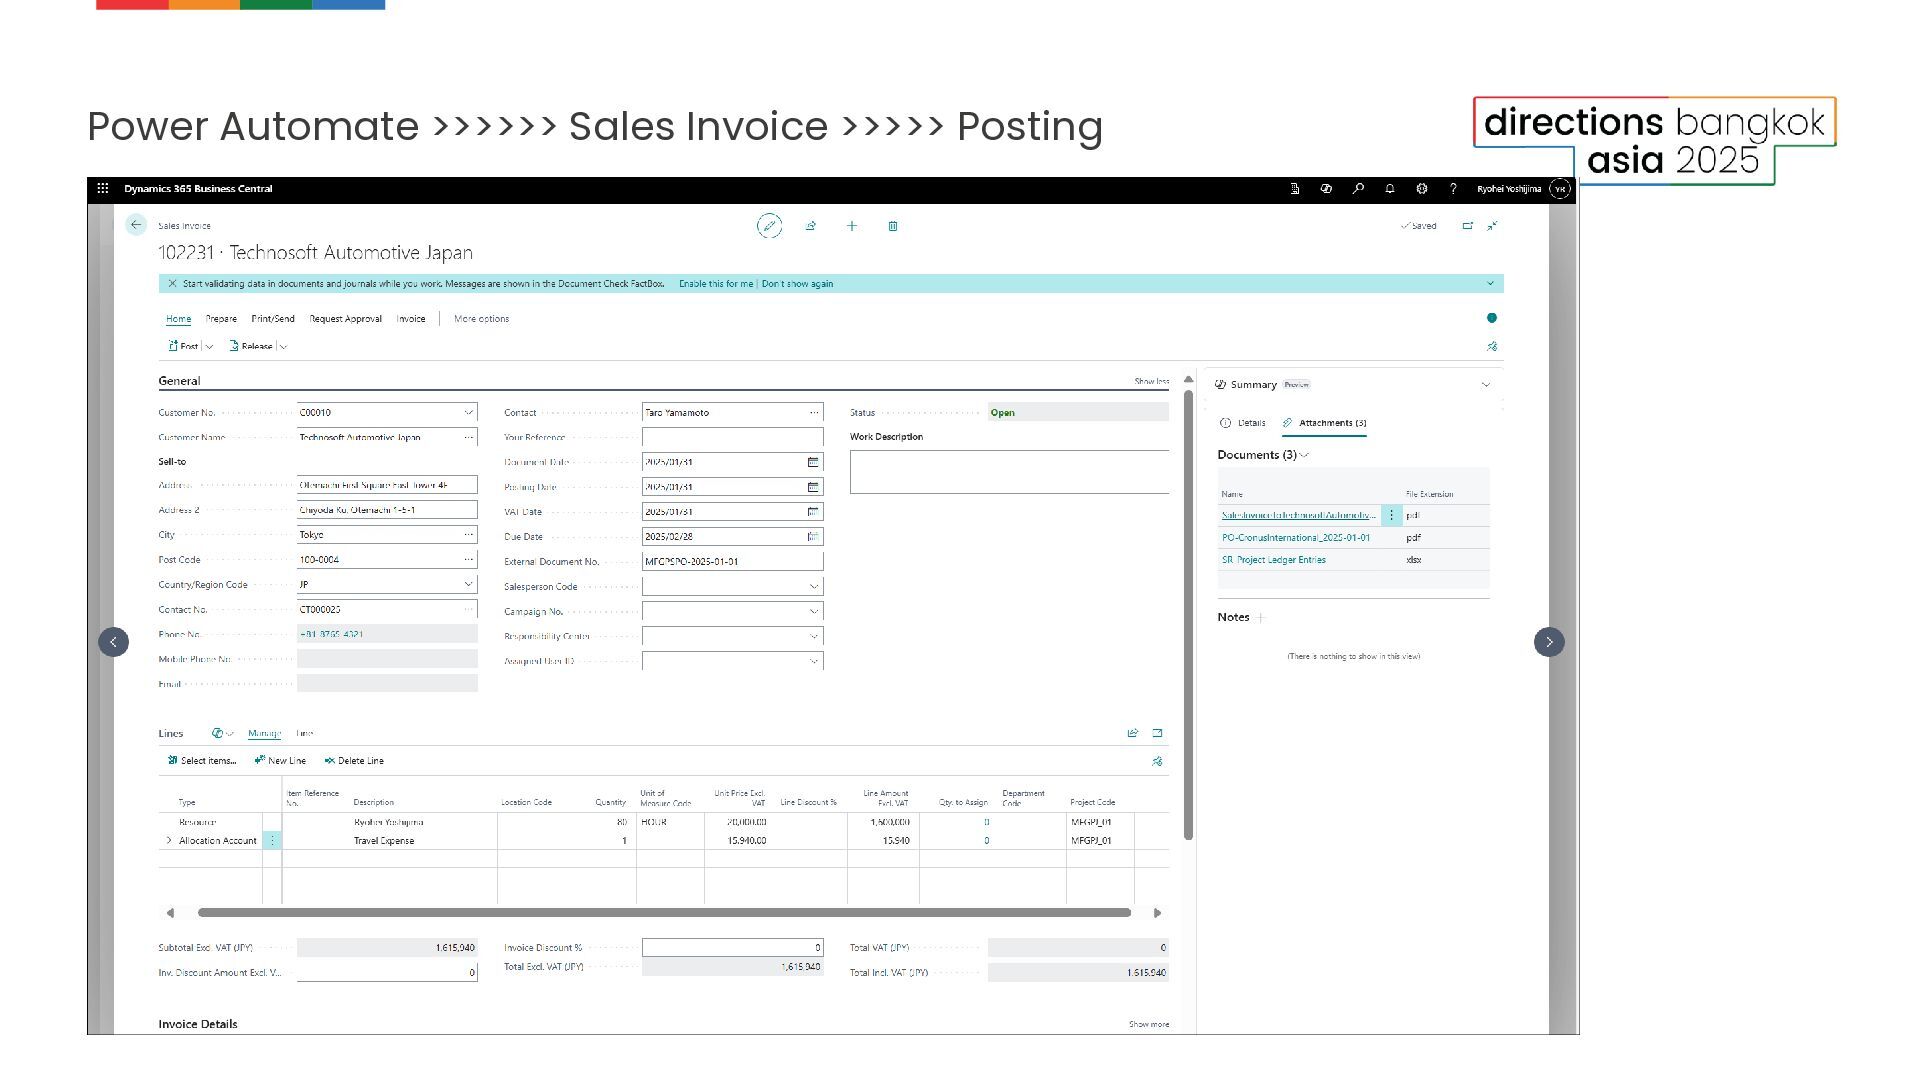Screen dimensions: 1920x1080
Task: Click the lines horizontal scrollbar
Action: click(664, 912)
